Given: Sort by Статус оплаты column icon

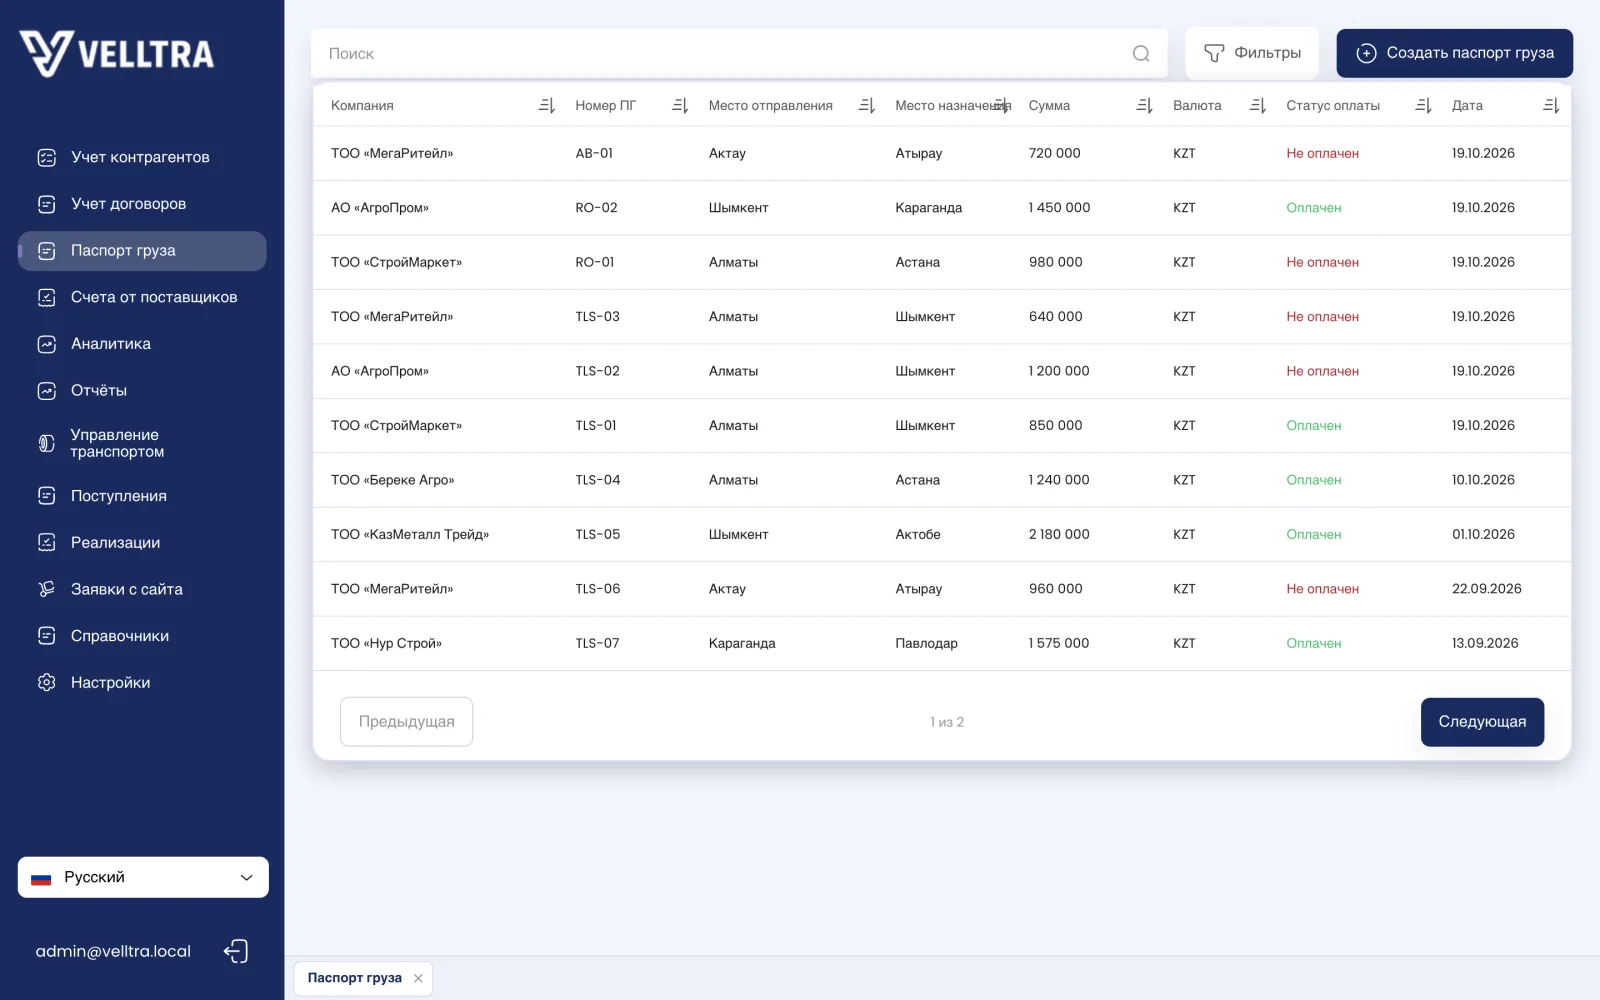Looking at the screenshot, I should [x=1424, y=105].
